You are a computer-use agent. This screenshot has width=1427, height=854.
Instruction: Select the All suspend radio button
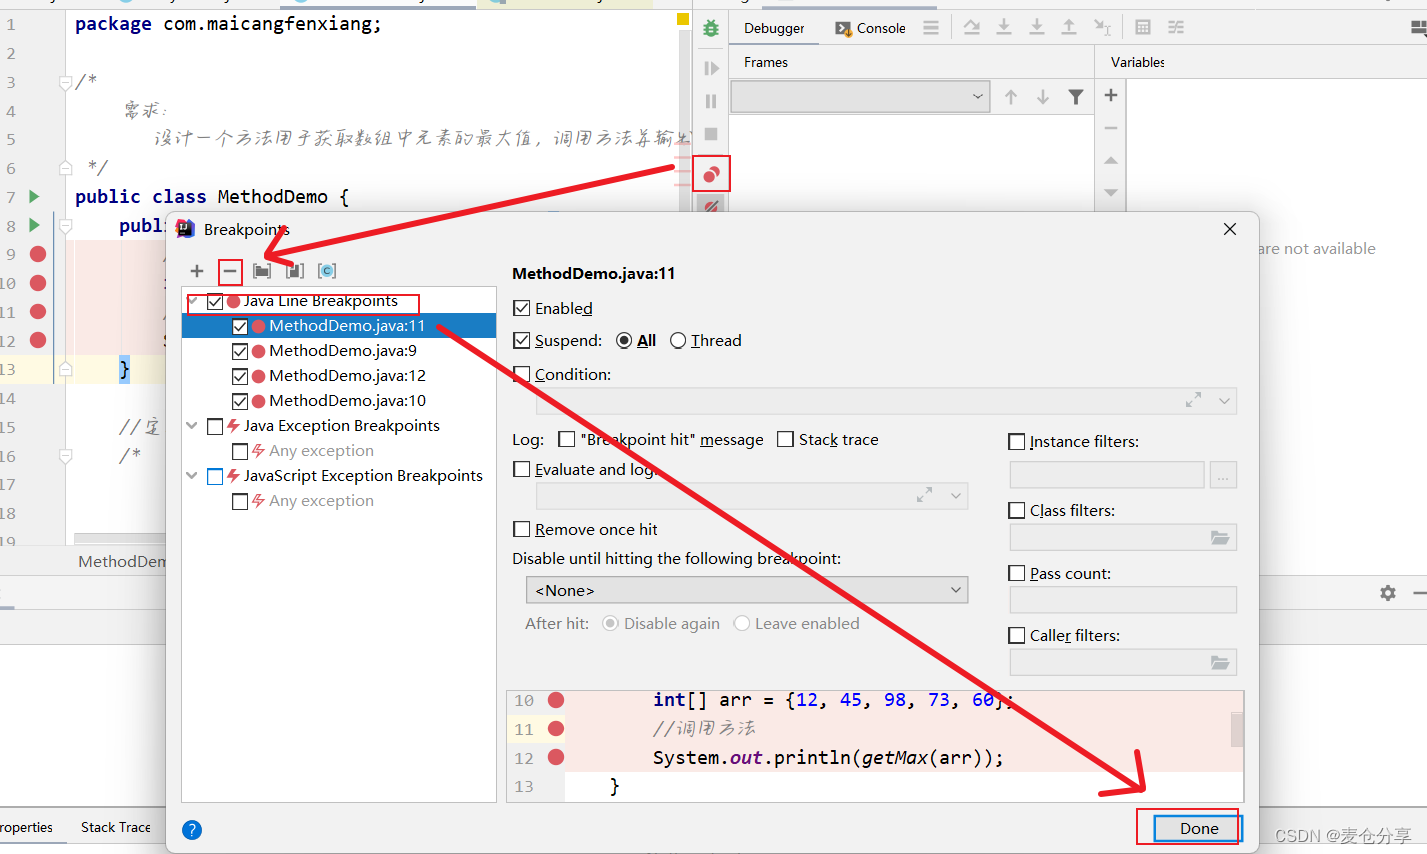pyautogui.click(x=624, y=340)
